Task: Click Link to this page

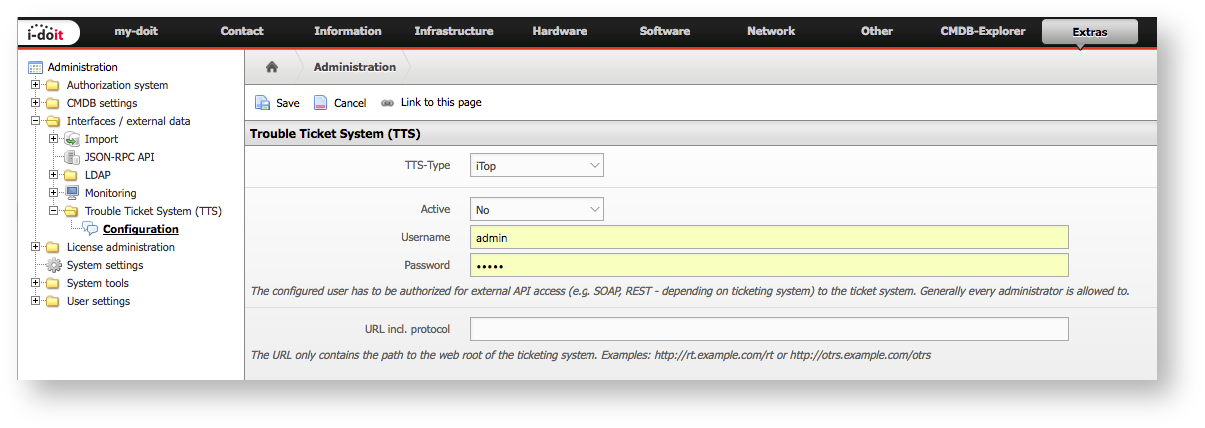Action: coord(441,102)
